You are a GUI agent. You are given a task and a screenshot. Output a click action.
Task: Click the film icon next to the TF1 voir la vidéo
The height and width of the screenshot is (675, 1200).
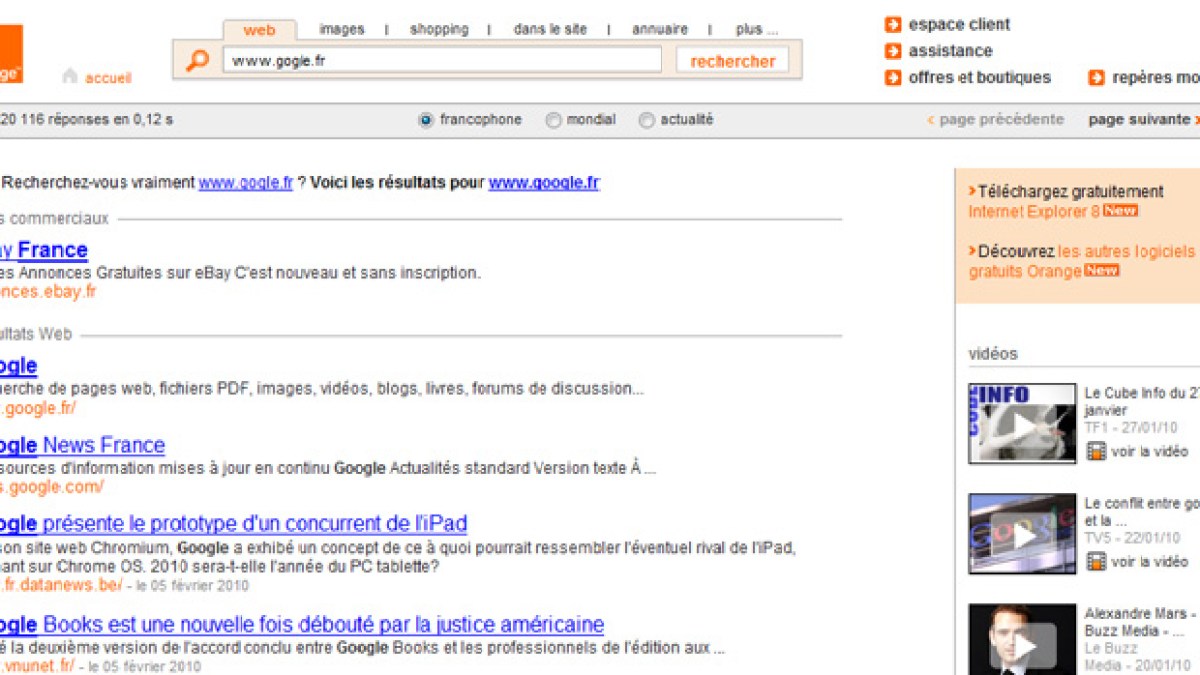pos(1096,452)
